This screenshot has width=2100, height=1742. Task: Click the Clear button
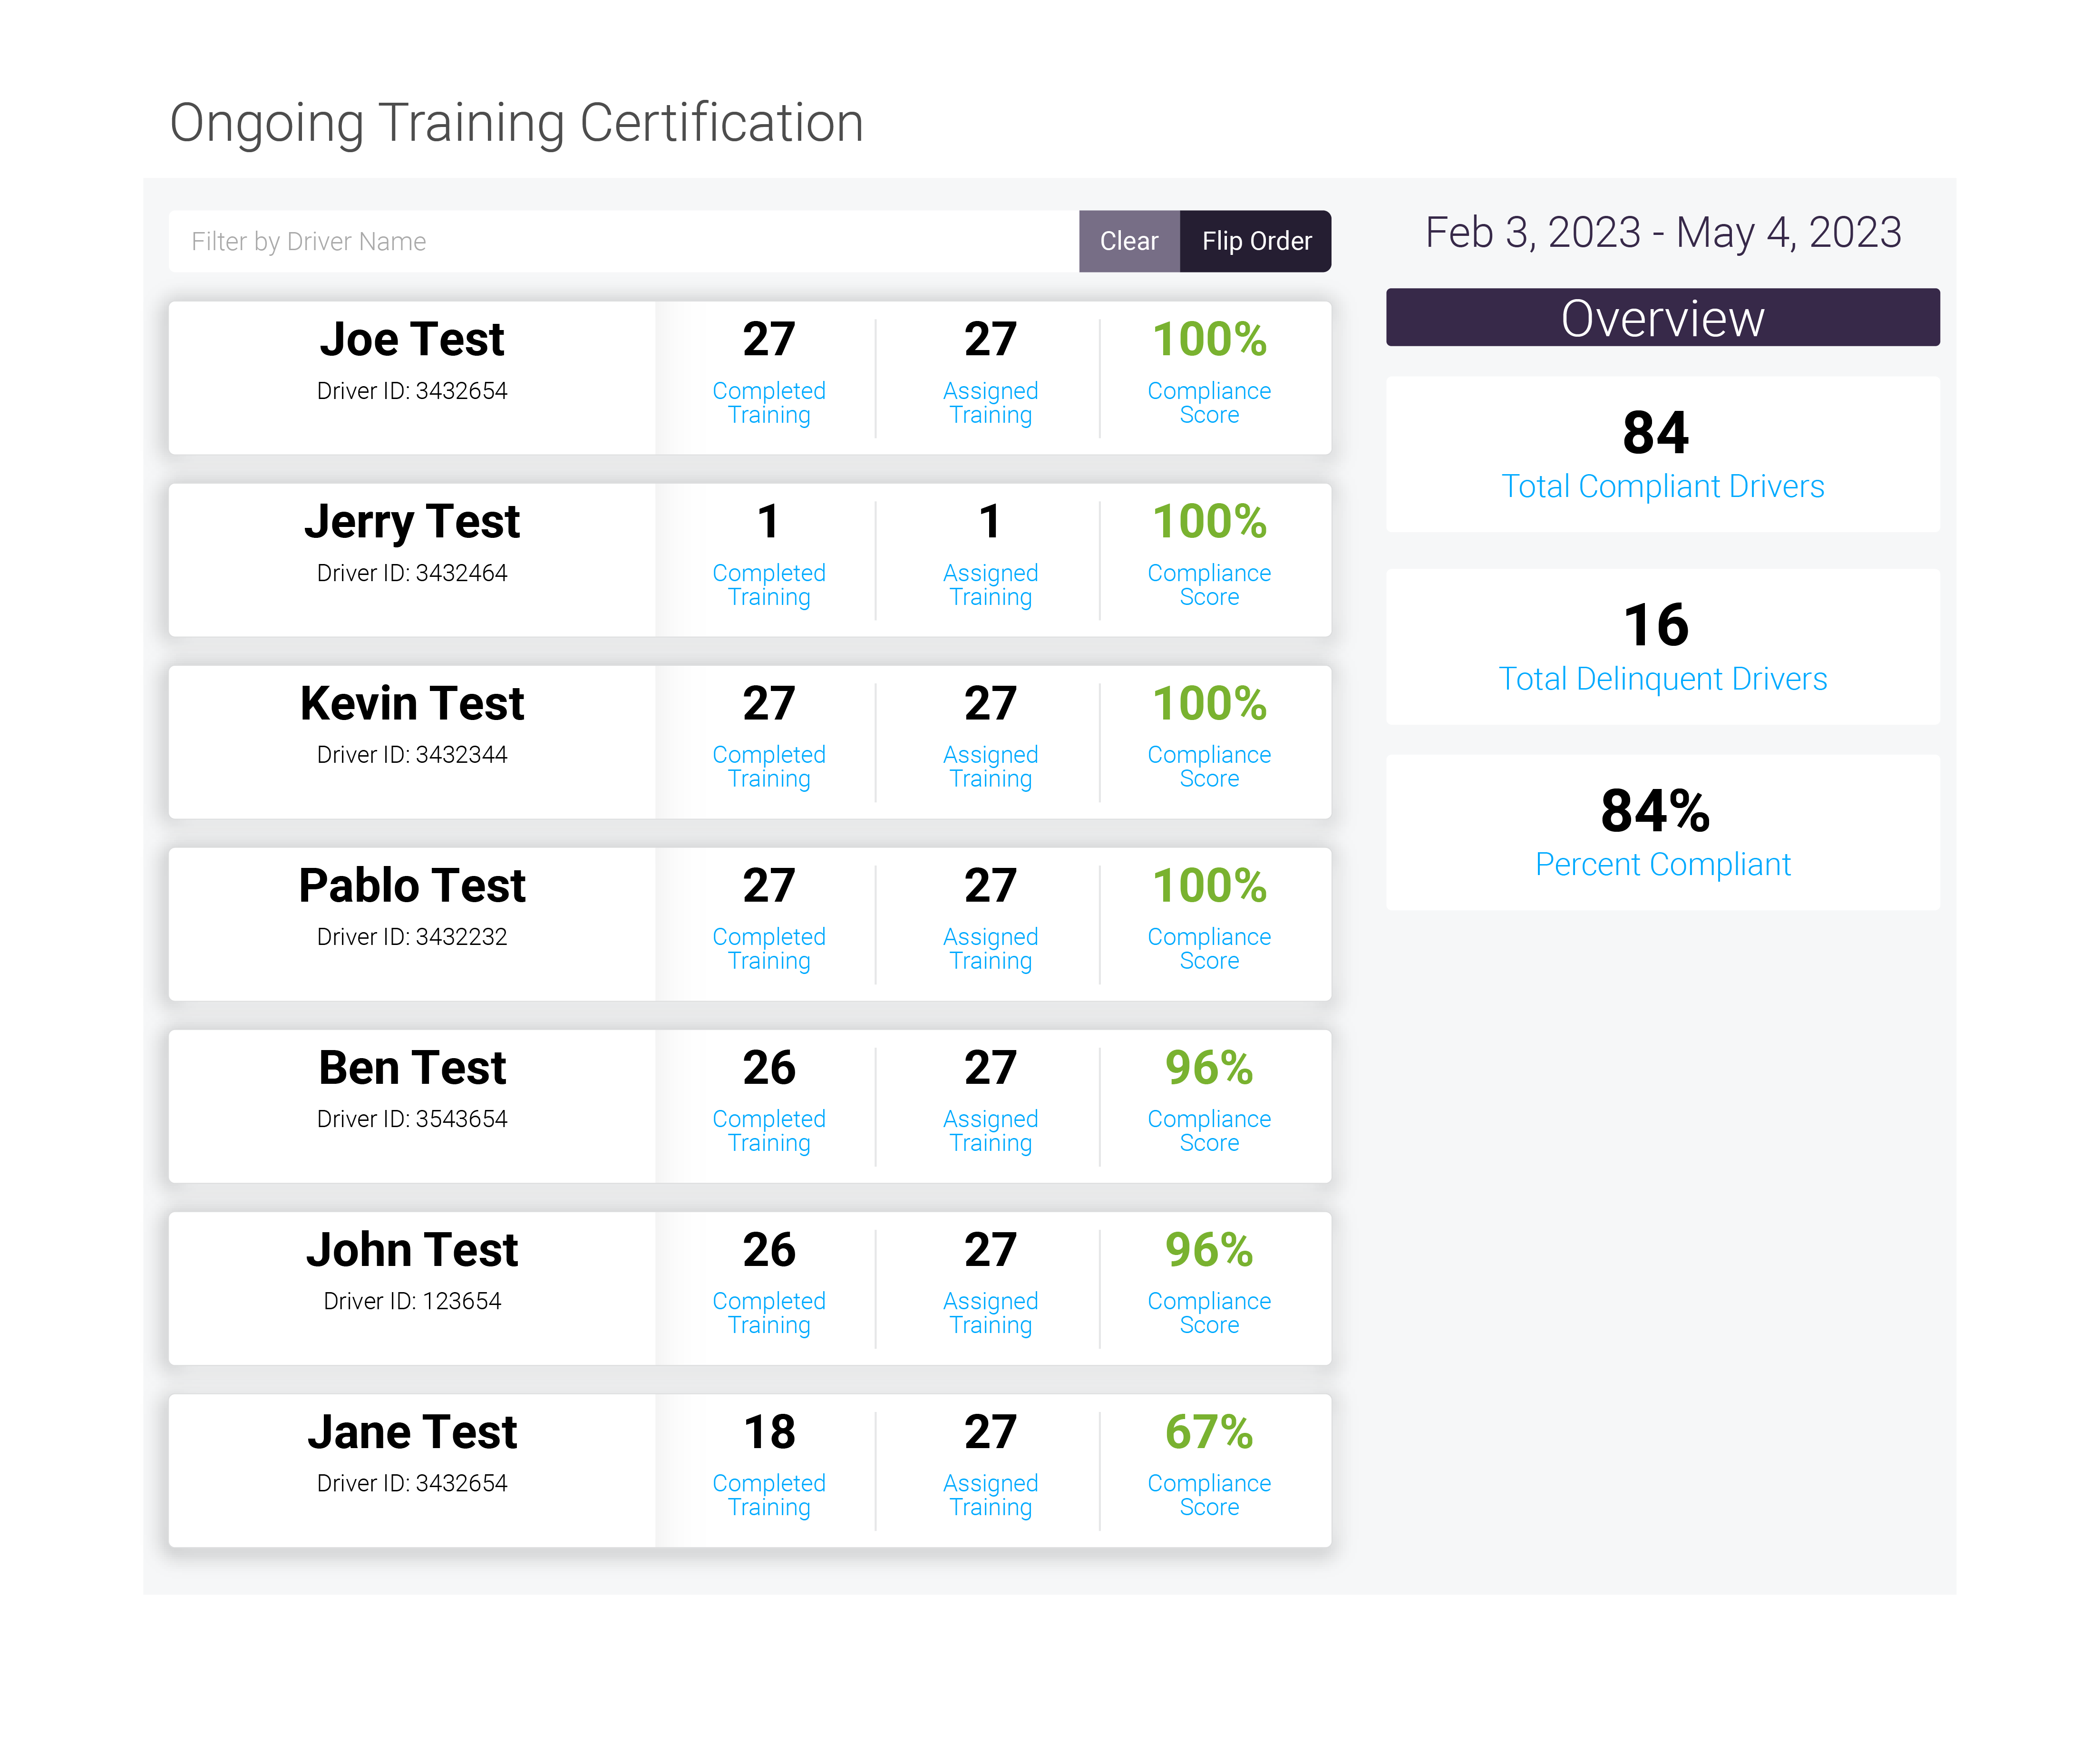coord(1128,241)
